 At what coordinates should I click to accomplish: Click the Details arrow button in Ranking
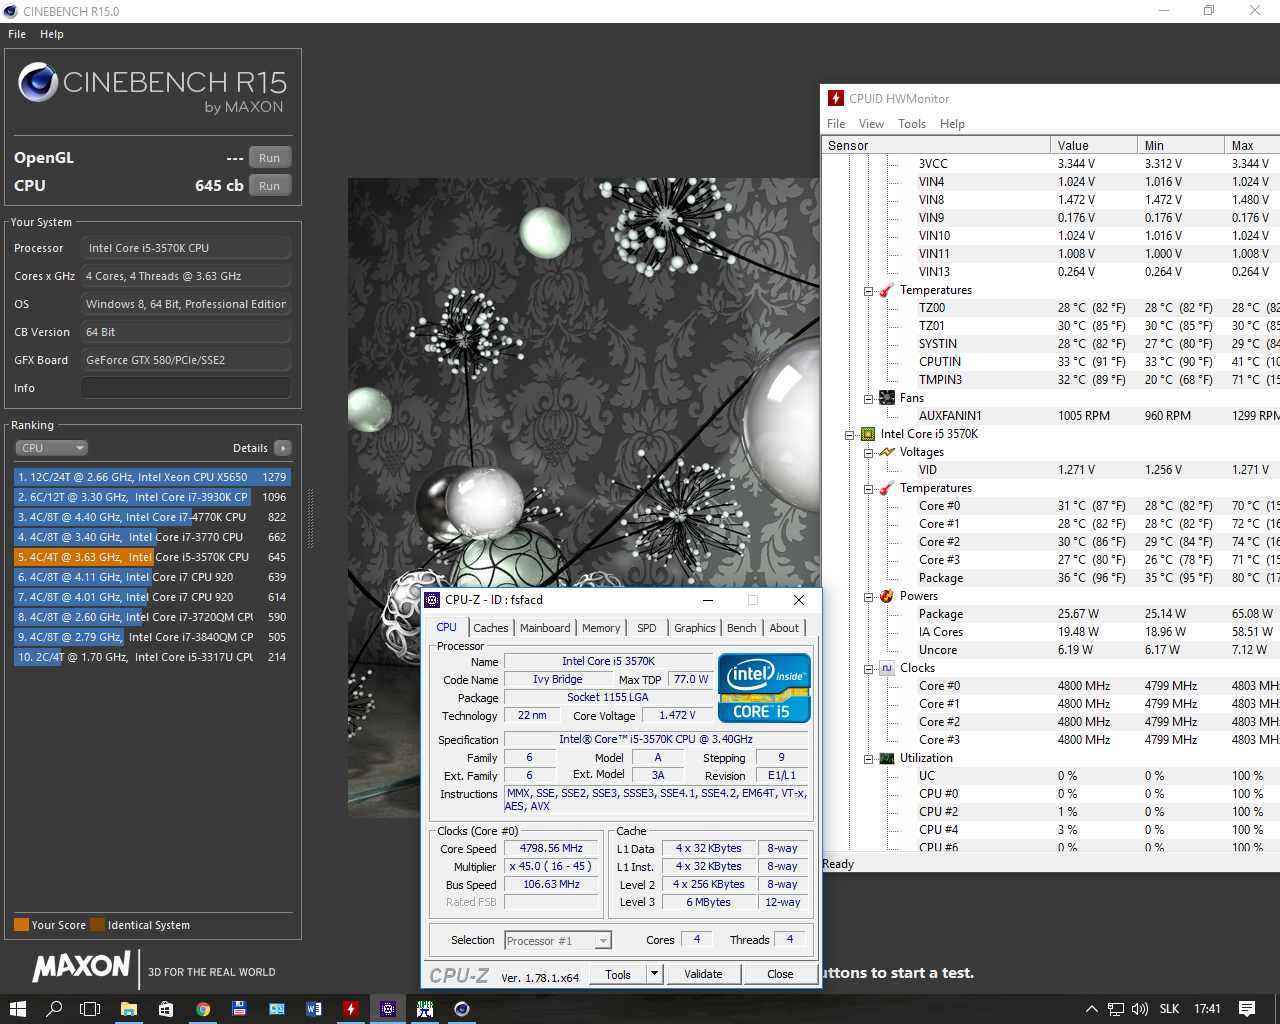tap(283, 448)
